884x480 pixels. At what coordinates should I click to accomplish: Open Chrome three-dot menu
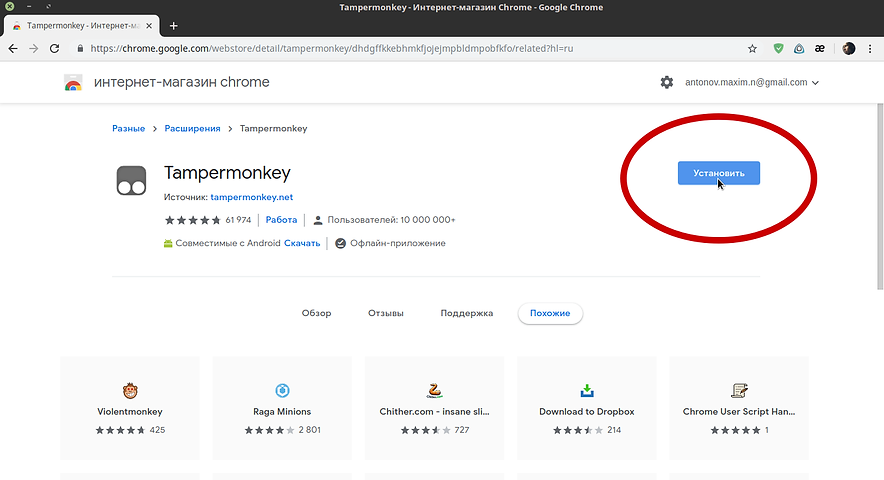coord(870,49)
